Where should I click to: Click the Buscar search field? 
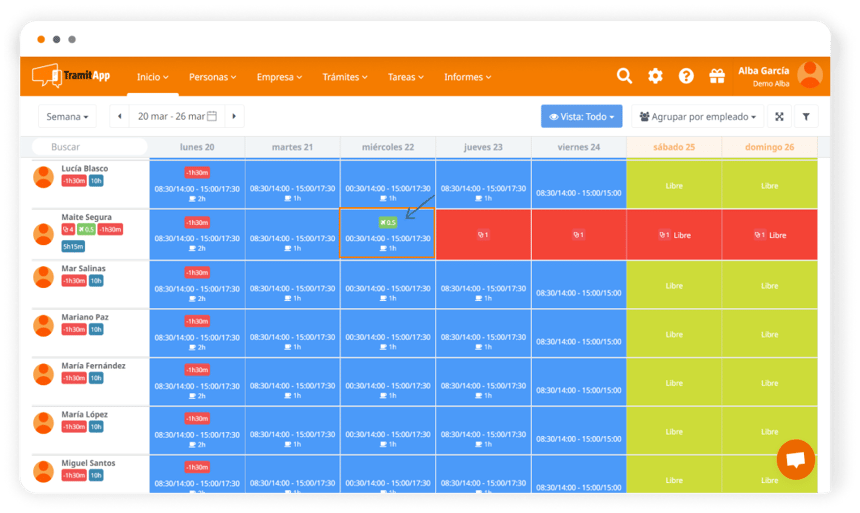tap(88, 147)
